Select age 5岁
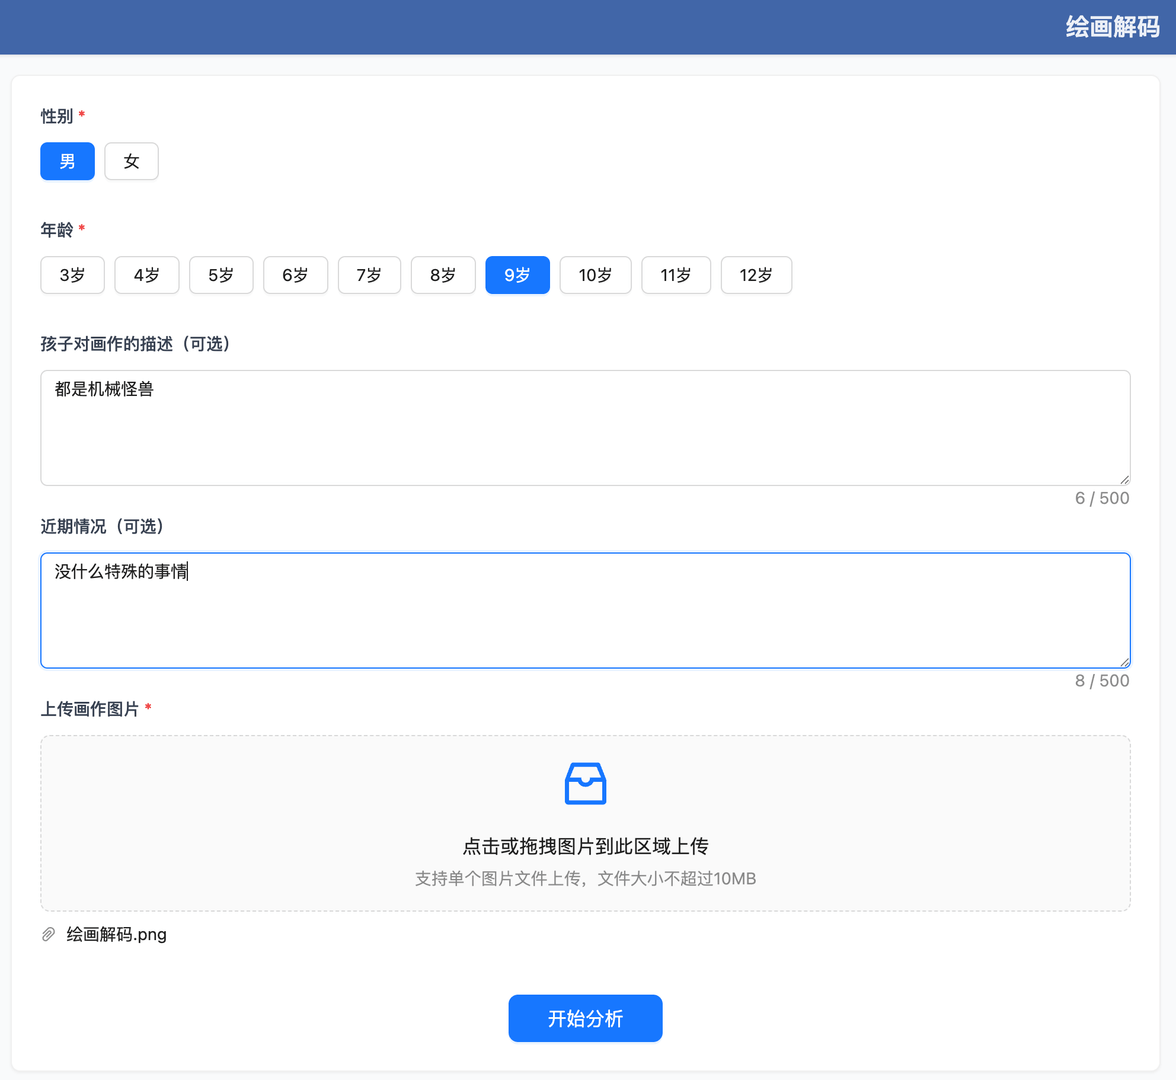 pyautogui.click(x=221, y=275)
